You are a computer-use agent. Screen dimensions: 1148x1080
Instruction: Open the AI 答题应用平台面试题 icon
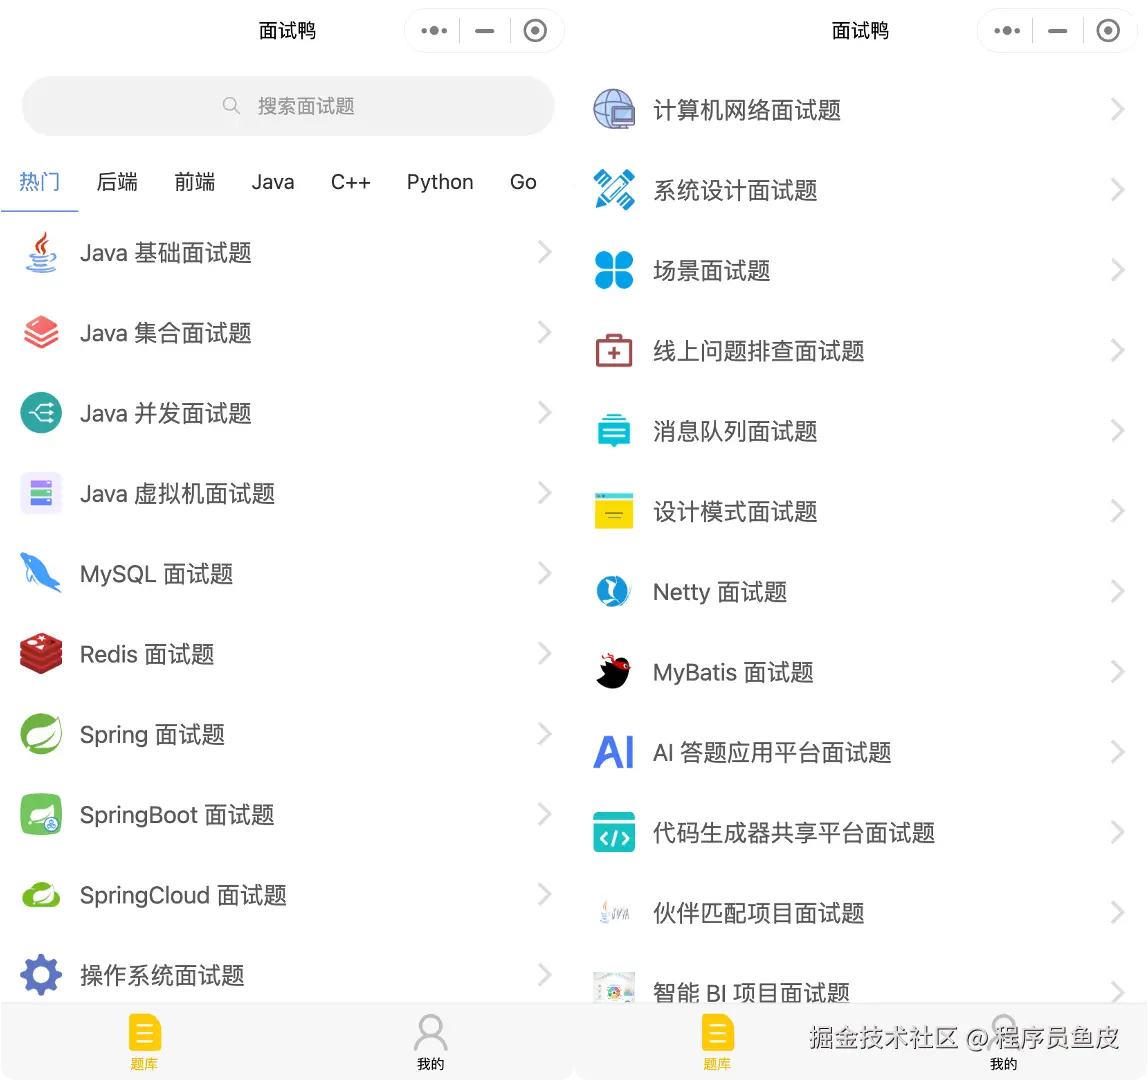point(613,752)
